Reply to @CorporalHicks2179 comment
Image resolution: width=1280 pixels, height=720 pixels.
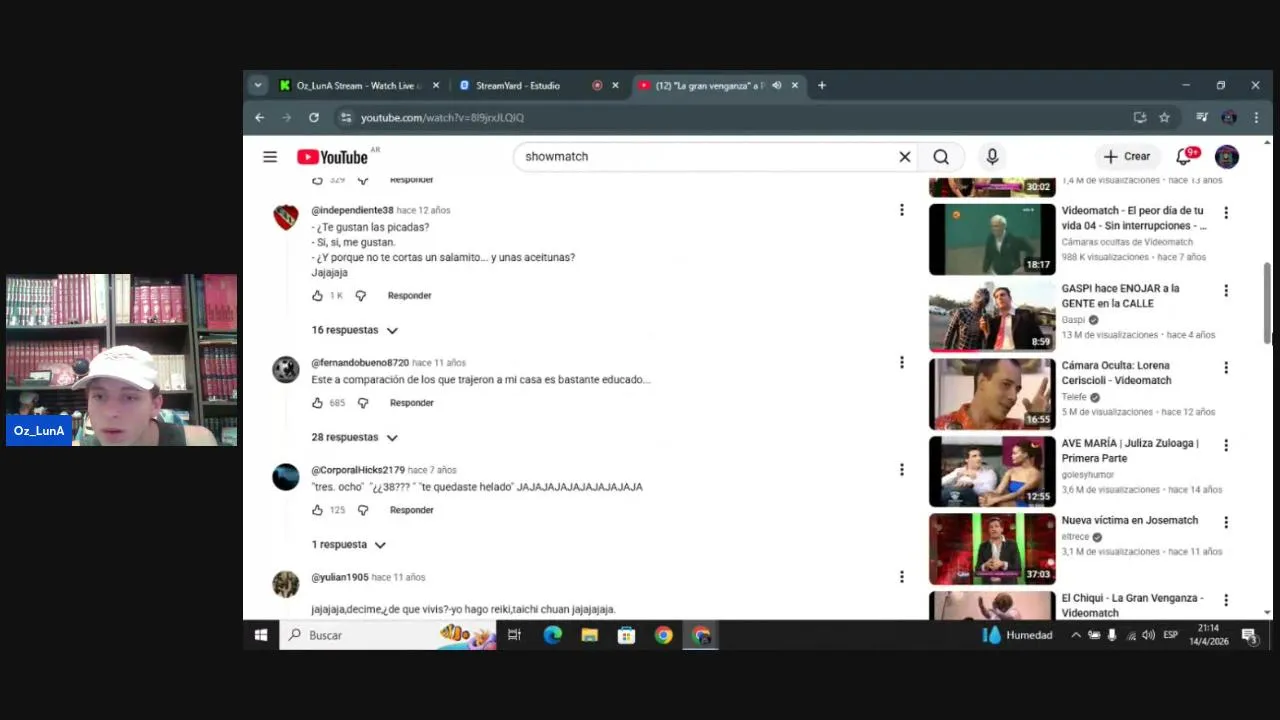pyautogui.click(x=412, y=510)
